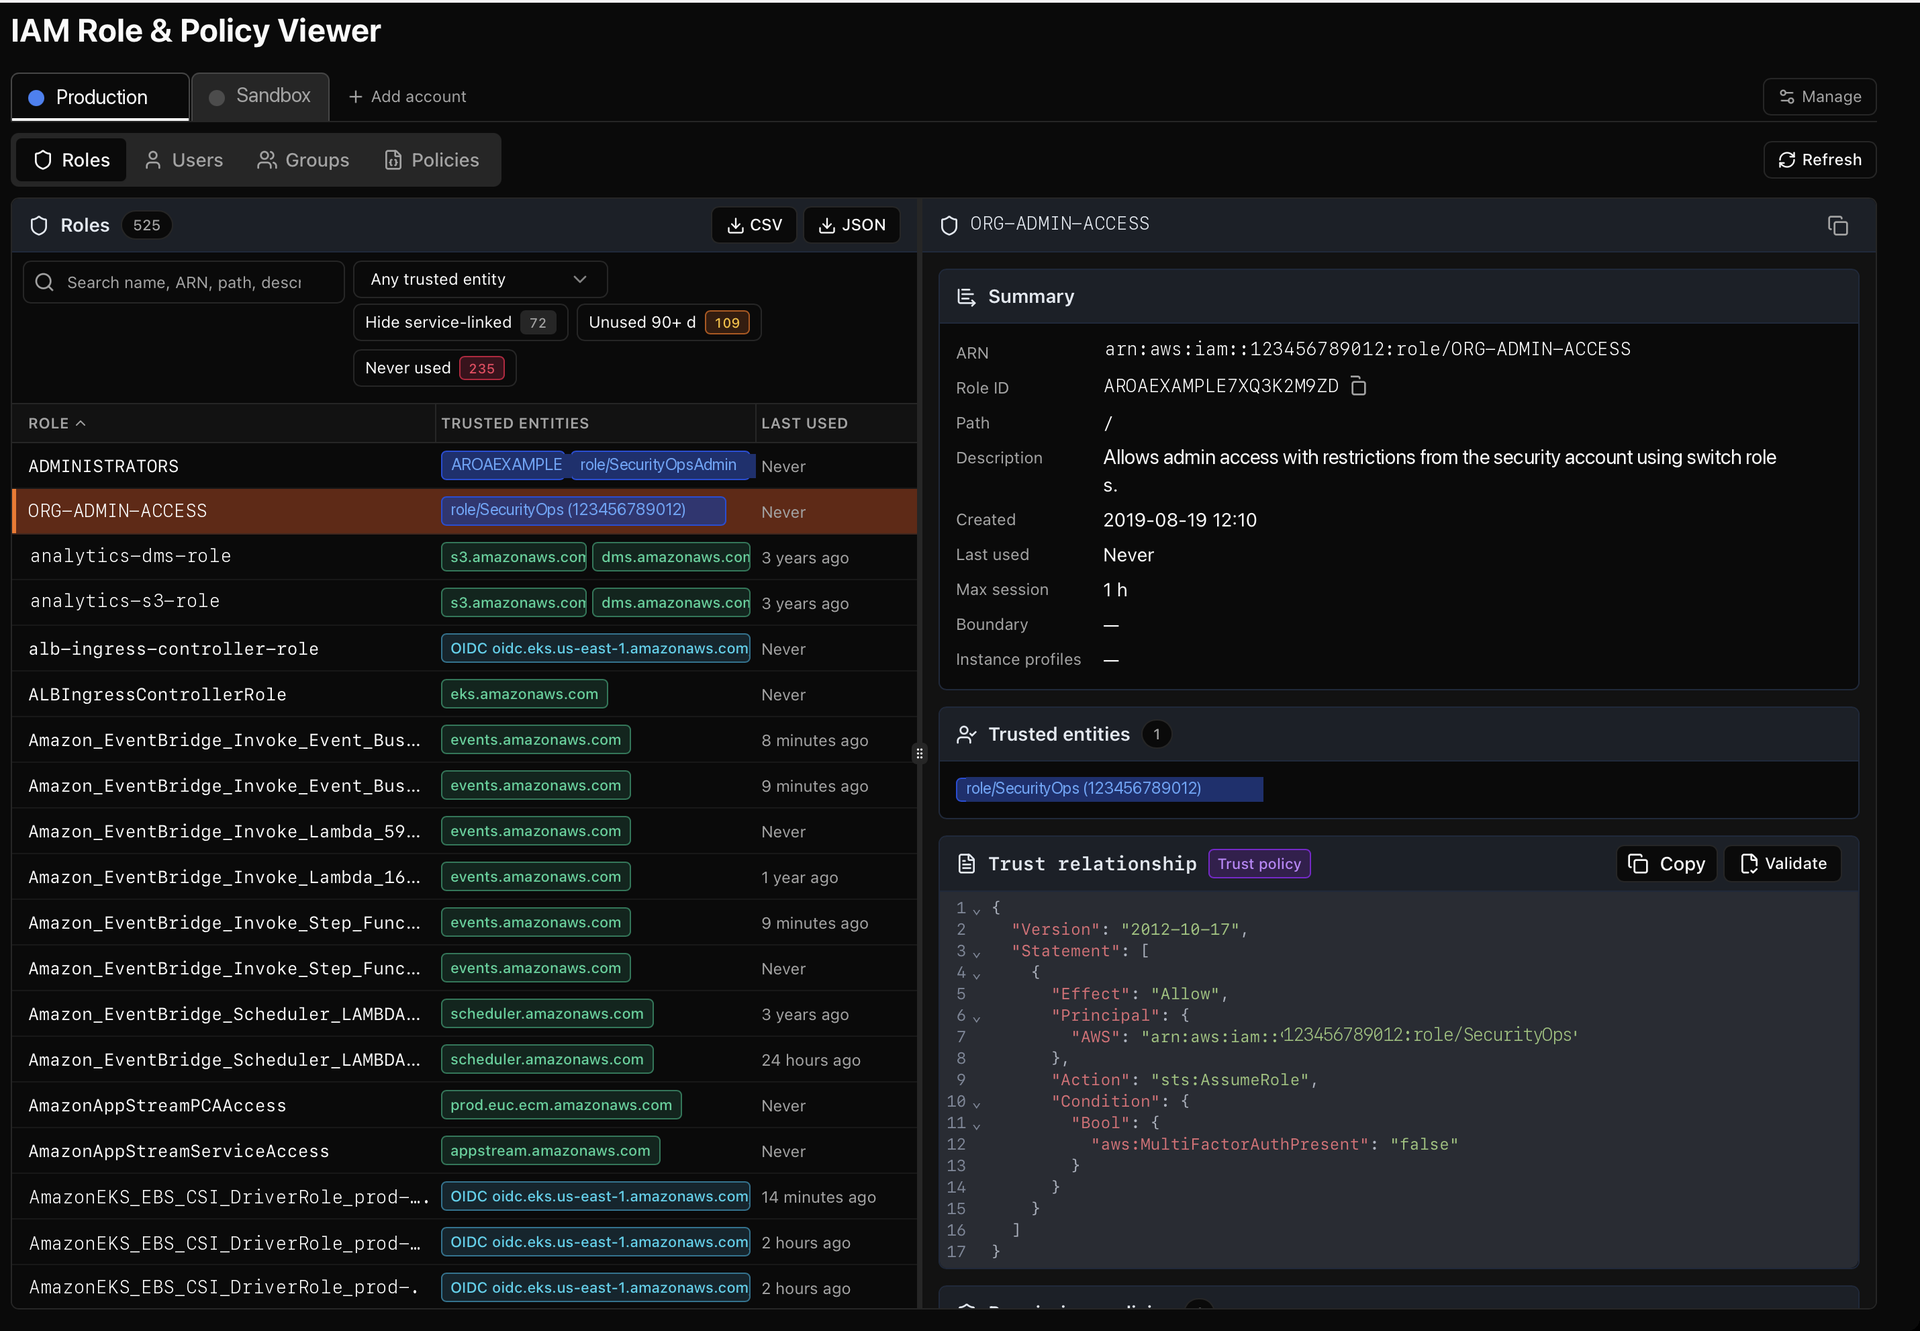Viewport: 1920px width, 1331px height.
Task: Select the Production account tab
Action: click(100, 97)
